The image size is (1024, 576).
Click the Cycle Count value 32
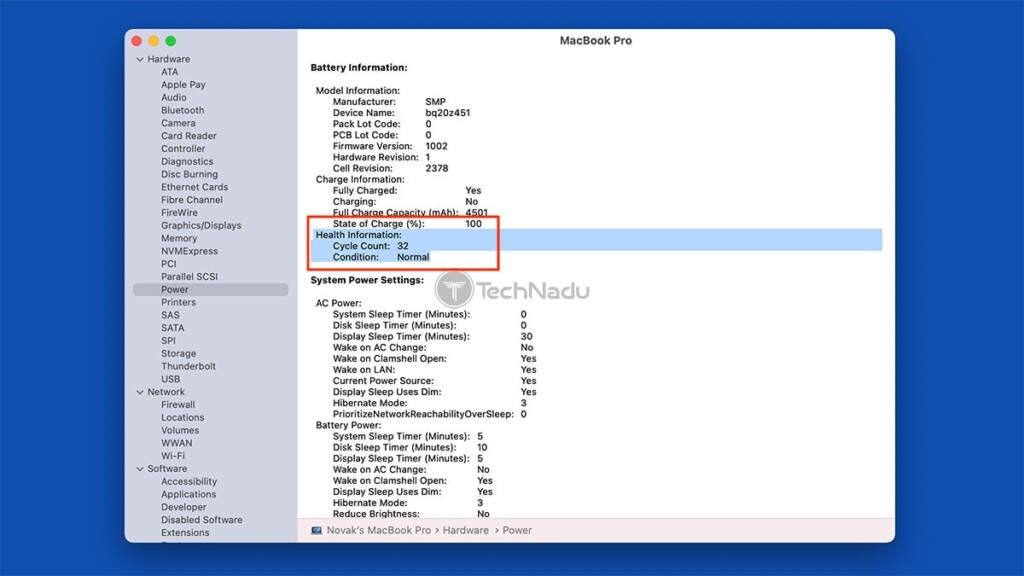point(403,246)
